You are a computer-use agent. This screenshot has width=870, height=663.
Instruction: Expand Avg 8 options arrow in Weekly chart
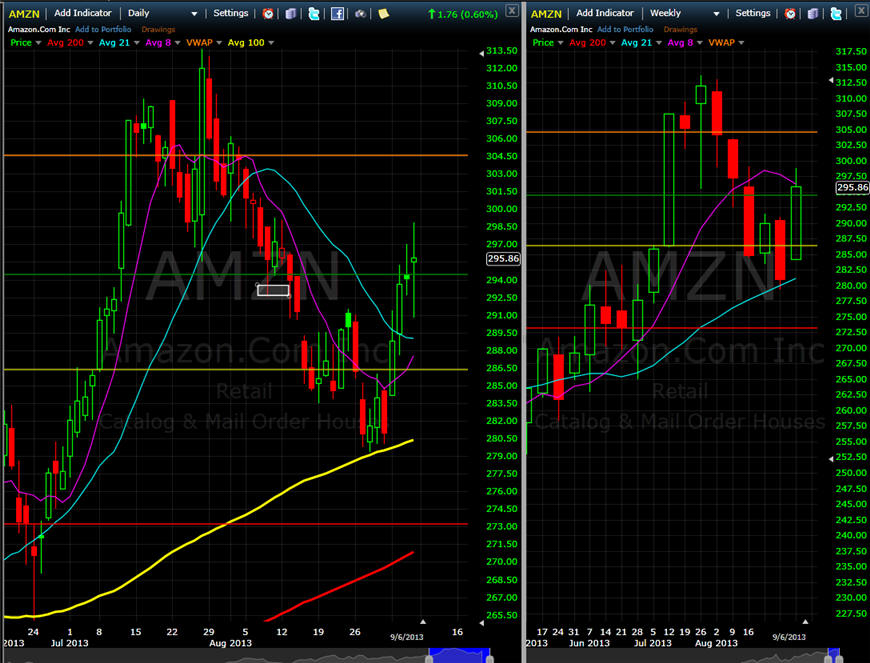coord(700,43)
